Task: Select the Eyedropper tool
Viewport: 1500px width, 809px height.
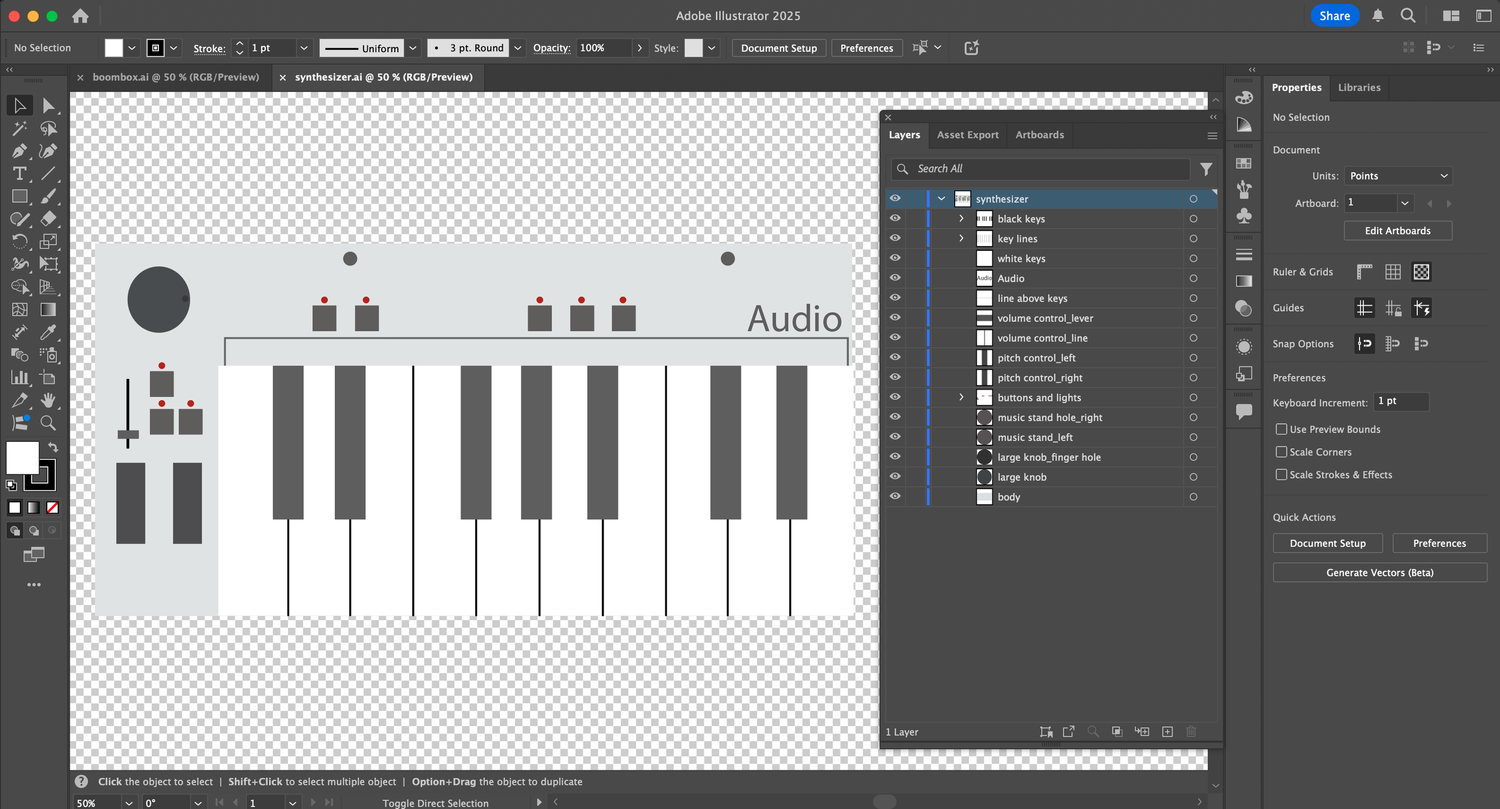Action: coord(48,332)
